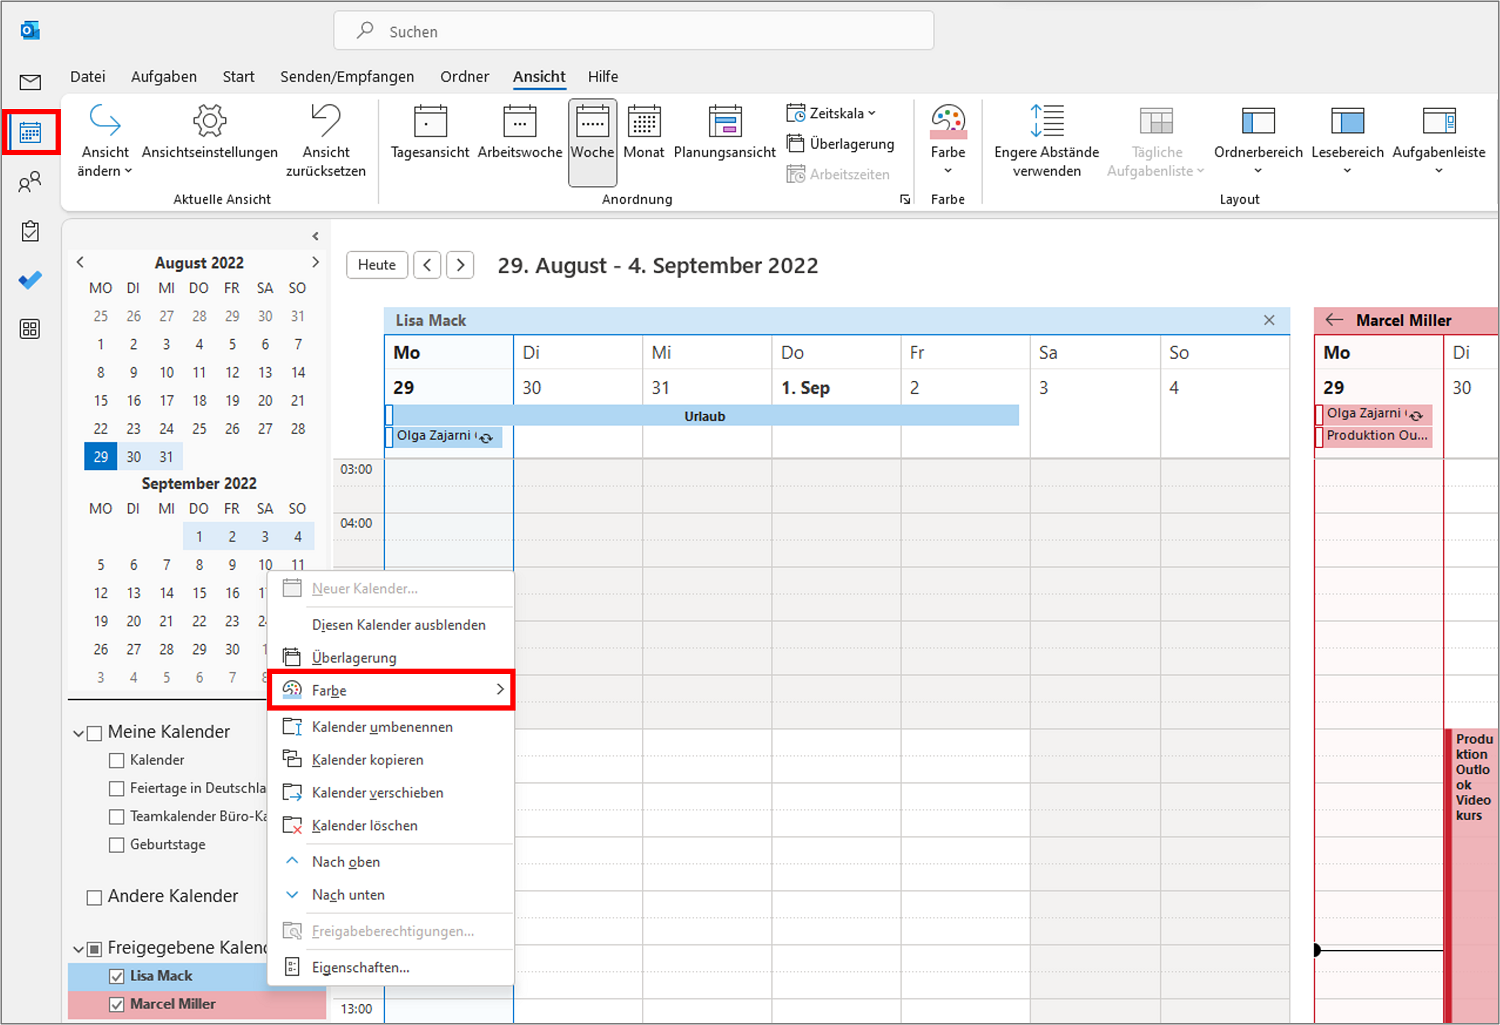This screenshot has width=1500, height=1025.
Task: Toggle Feiertage in Deutschland checkbox
Action: (116, 789)
